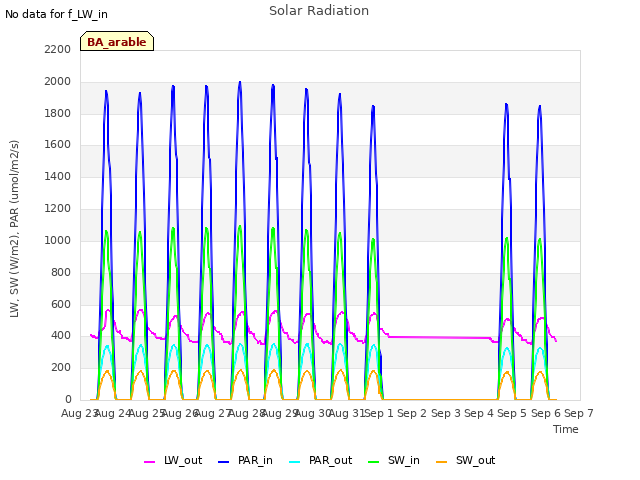
Task: Click the 1400 y-axis tick label
Action: click(x=58, y=176)
